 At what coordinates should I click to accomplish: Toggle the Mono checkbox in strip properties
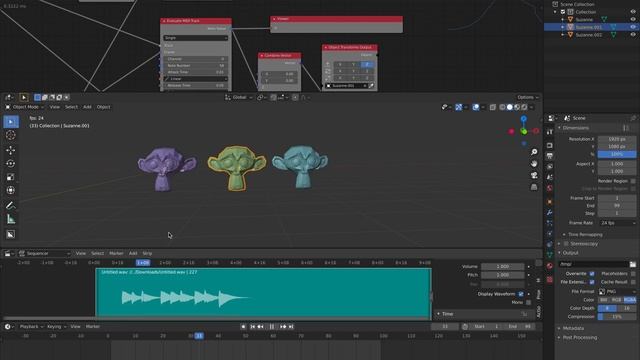tap(529, 302)
